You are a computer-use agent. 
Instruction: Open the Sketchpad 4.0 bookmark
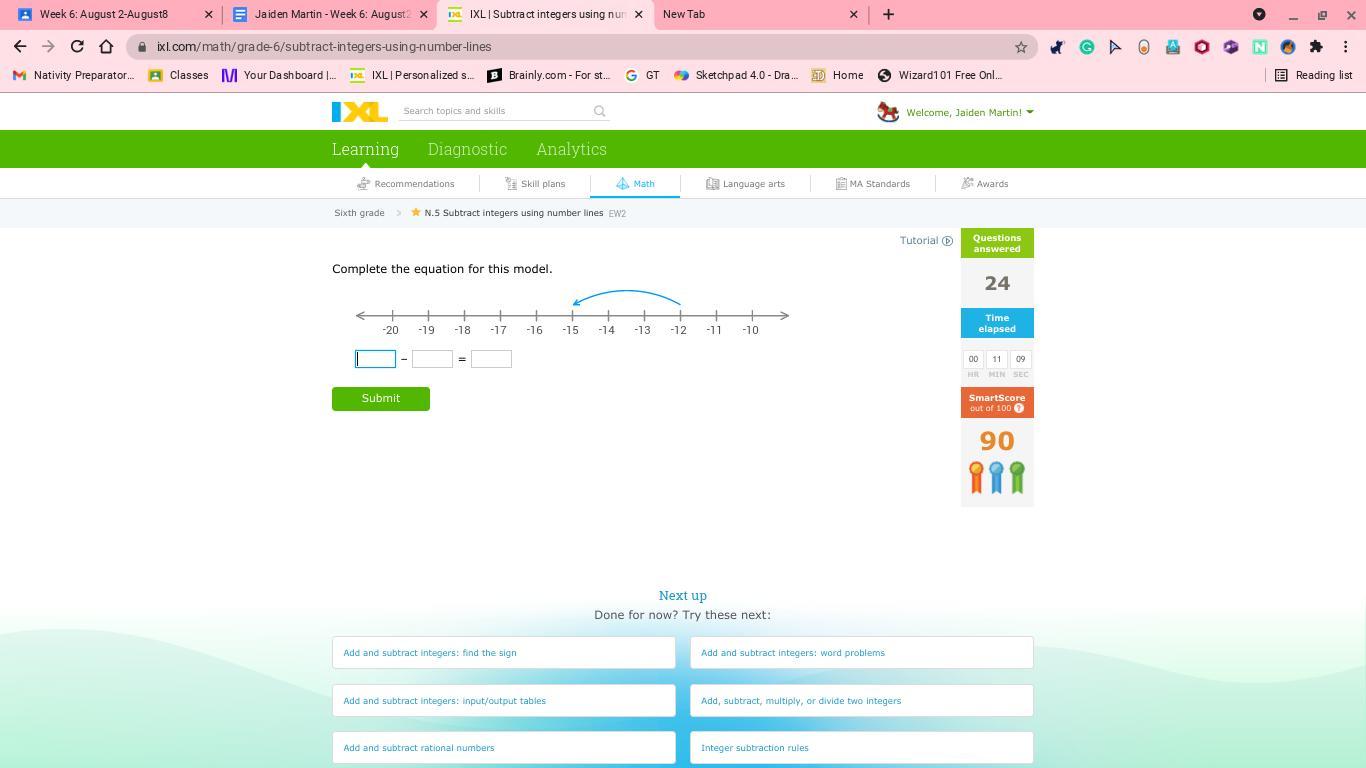click(x=736, y=75)
